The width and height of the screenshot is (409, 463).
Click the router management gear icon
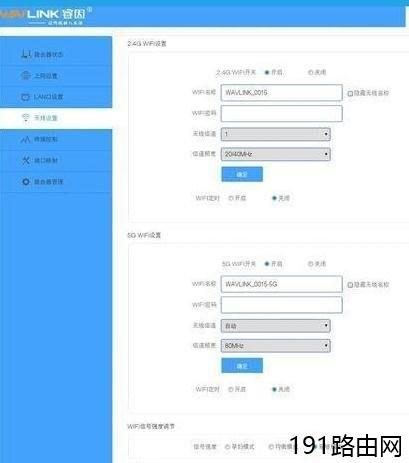point(26,181)
